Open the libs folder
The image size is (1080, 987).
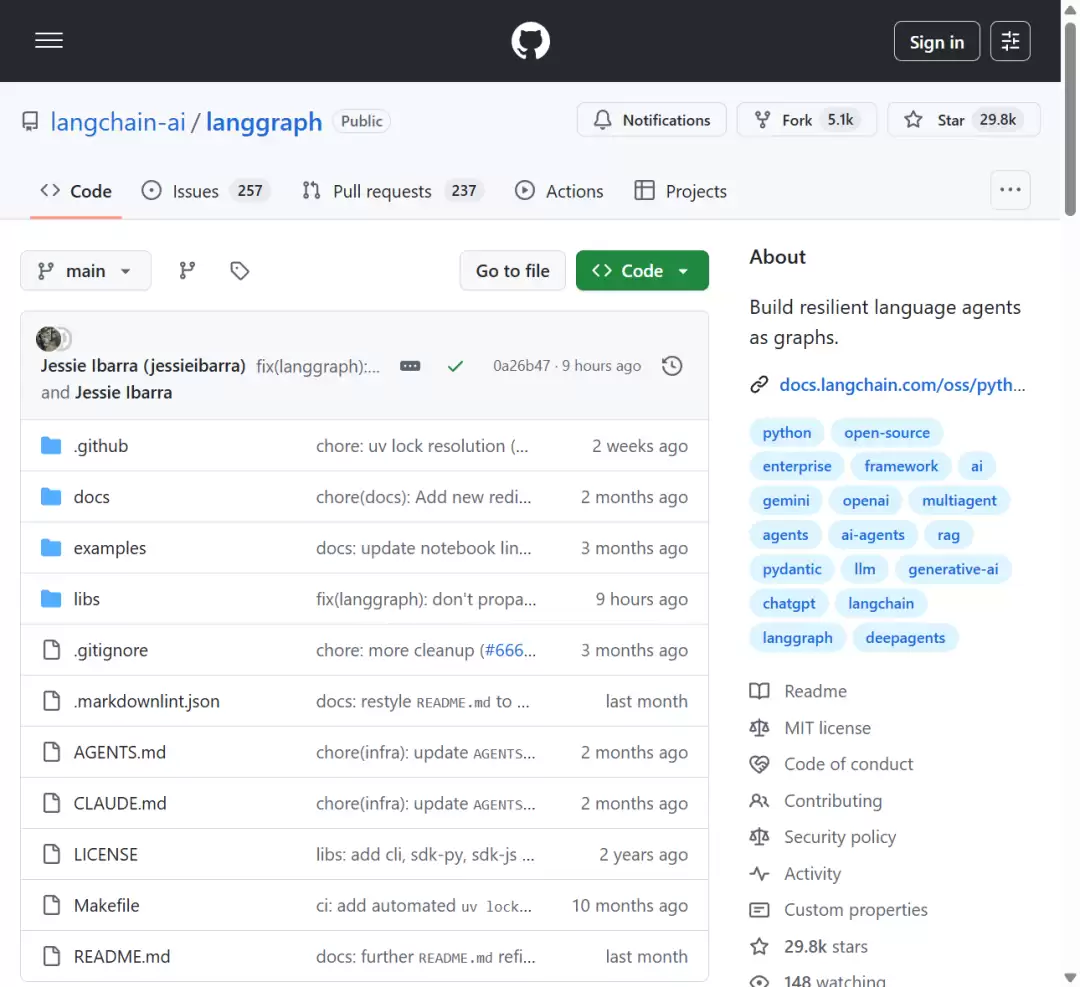87,599
